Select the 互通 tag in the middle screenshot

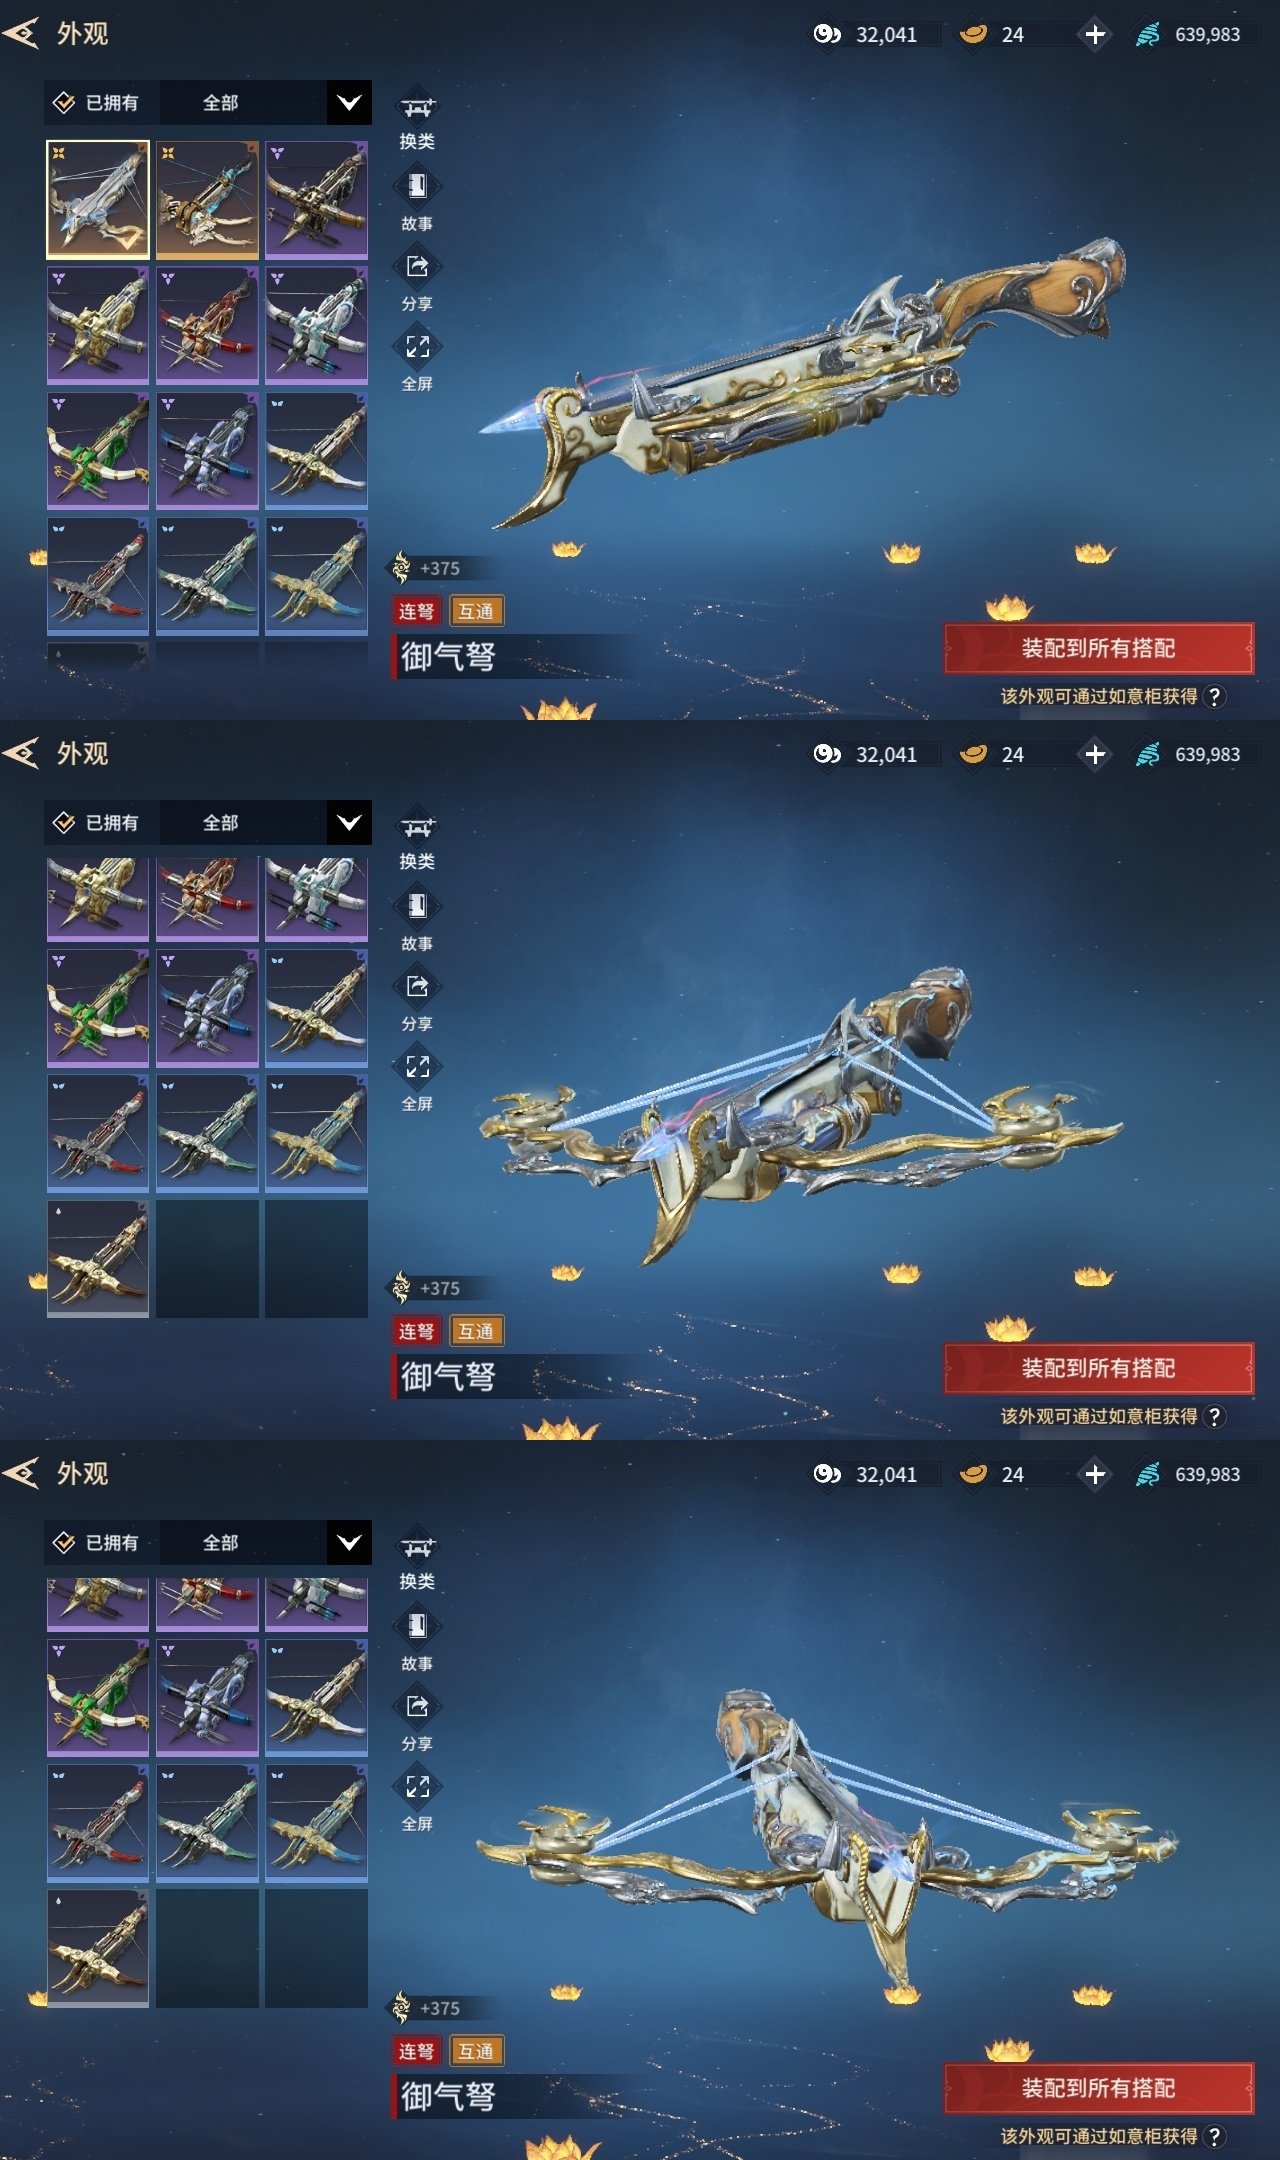pyautogui.click(x=476, y=1331)
